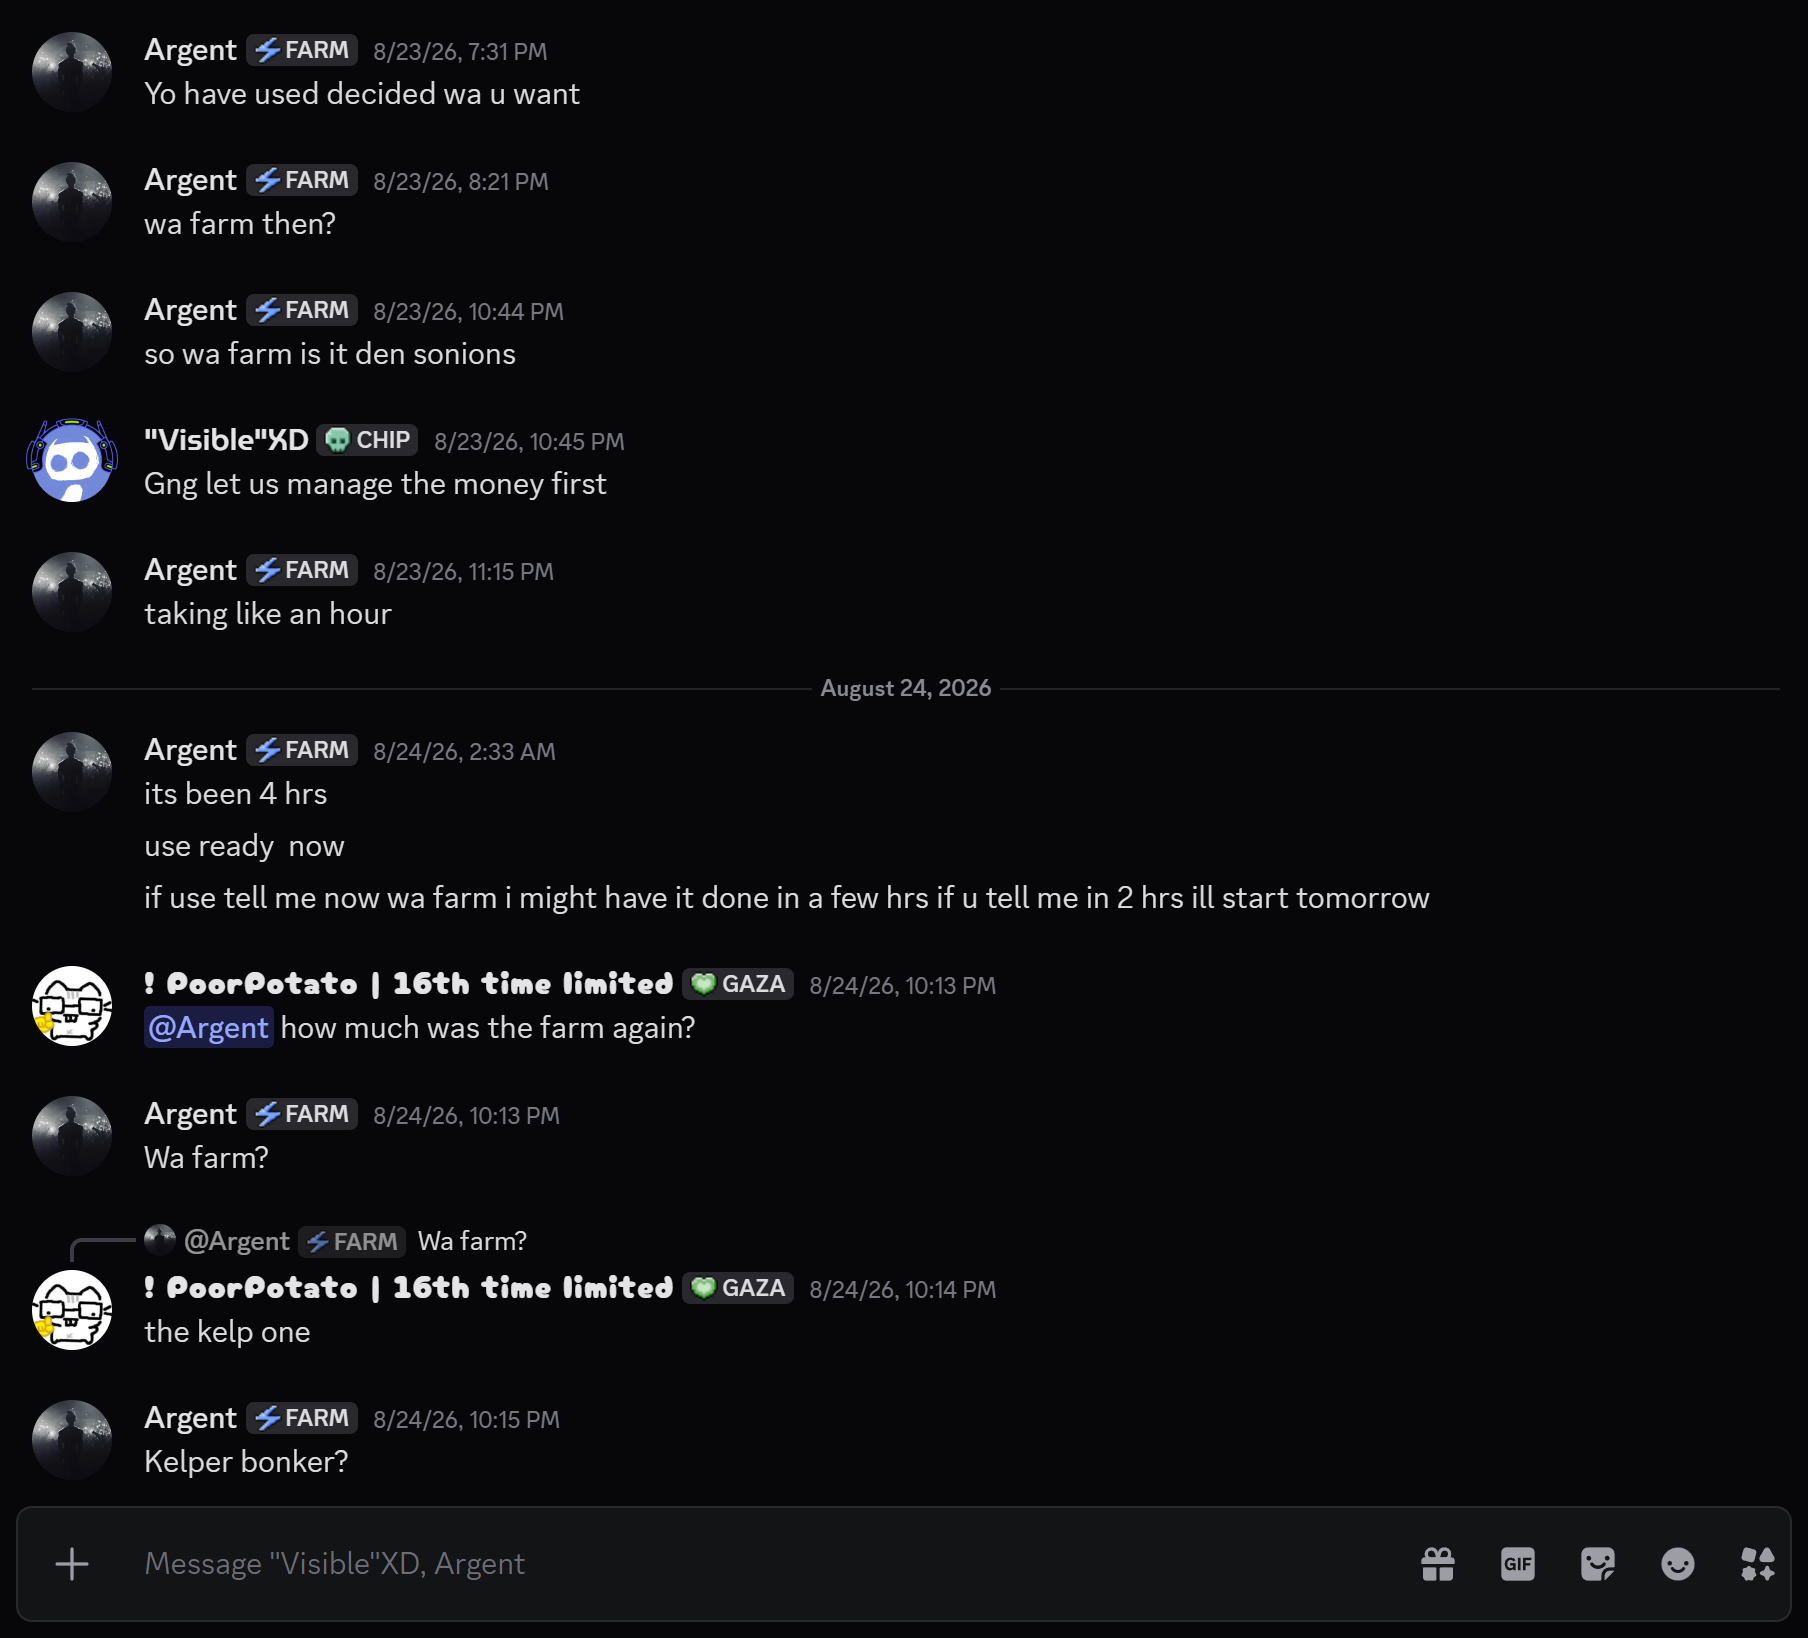Open the GIF picker
The height and width of the screenshot is (1638, 1808).
[x=1518, y=1564]
